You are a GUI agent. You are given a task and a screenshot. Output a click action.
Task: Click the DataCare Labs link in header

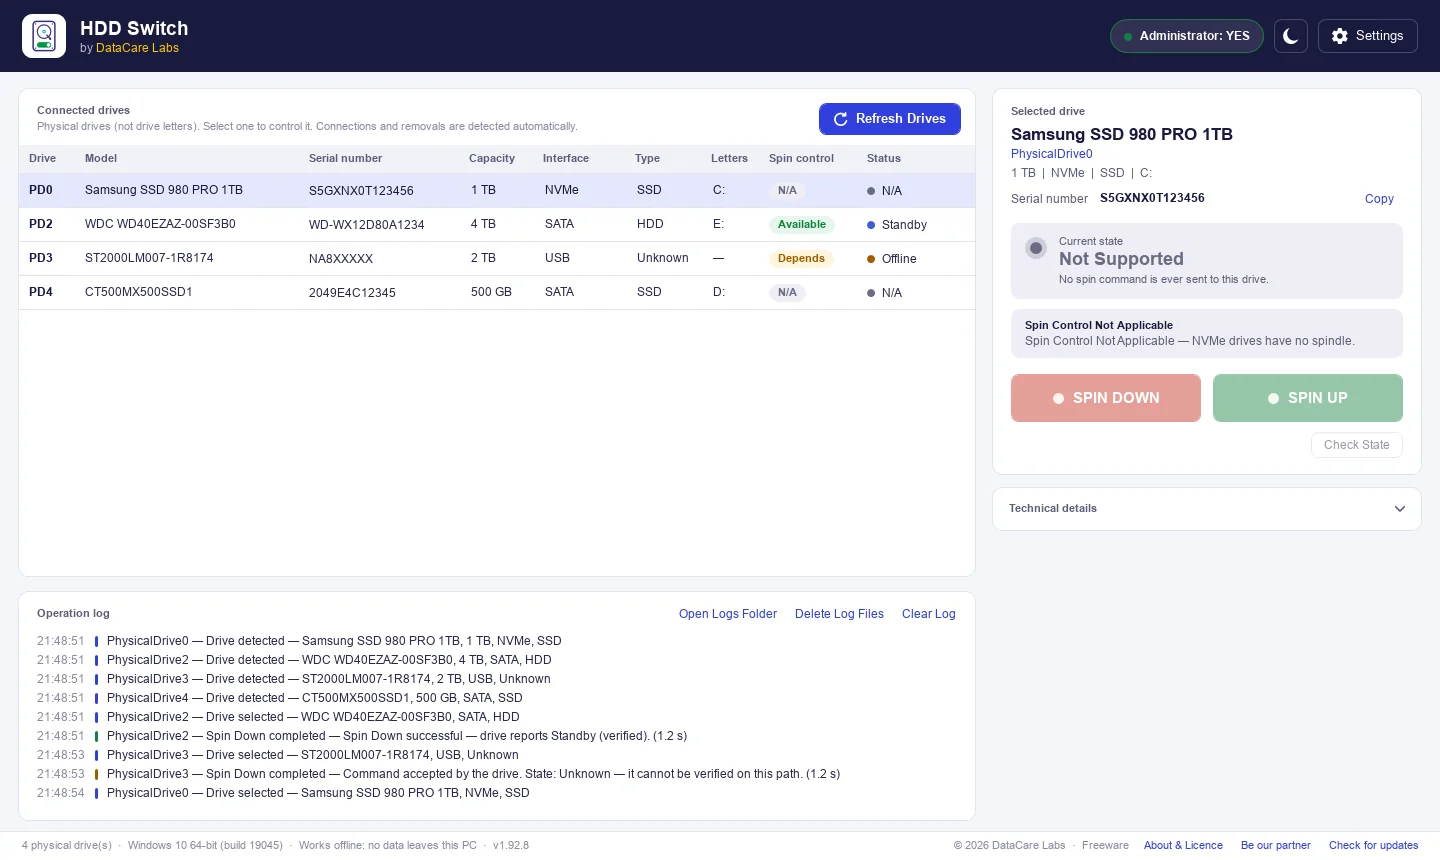click(x=137, y=48)
